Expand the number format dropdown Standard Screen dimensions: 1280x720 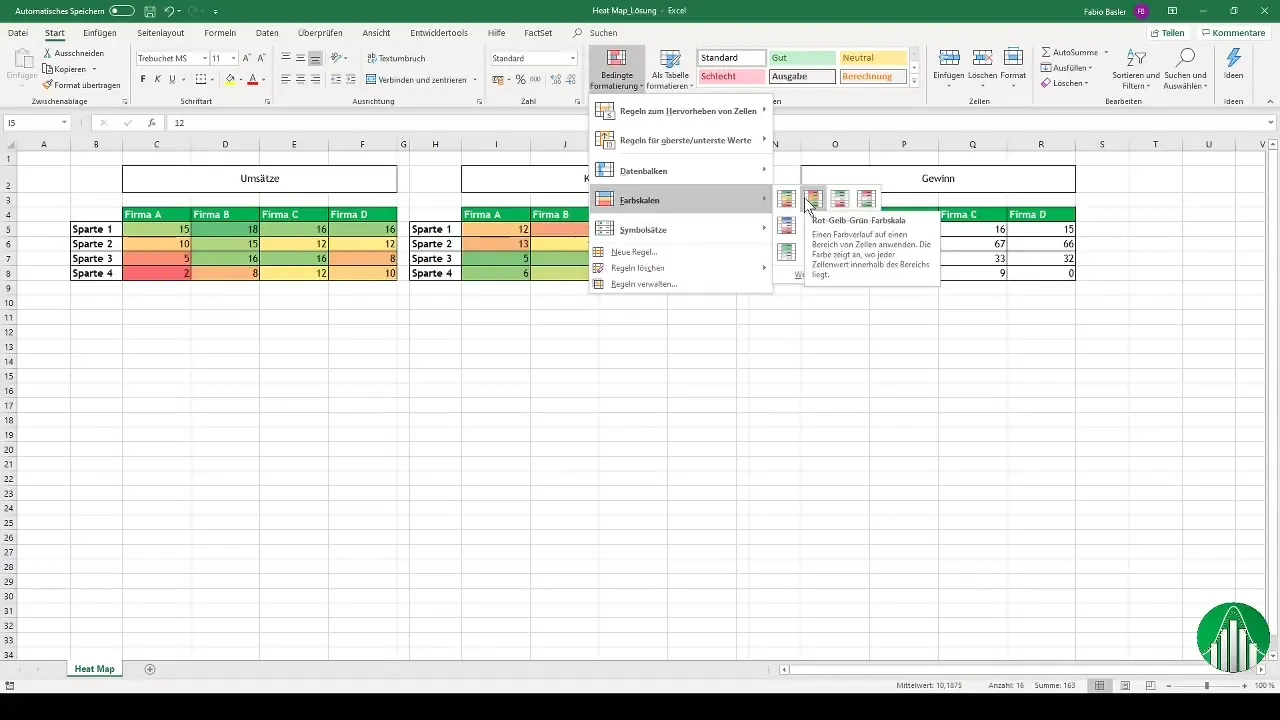tap(573, 58)
